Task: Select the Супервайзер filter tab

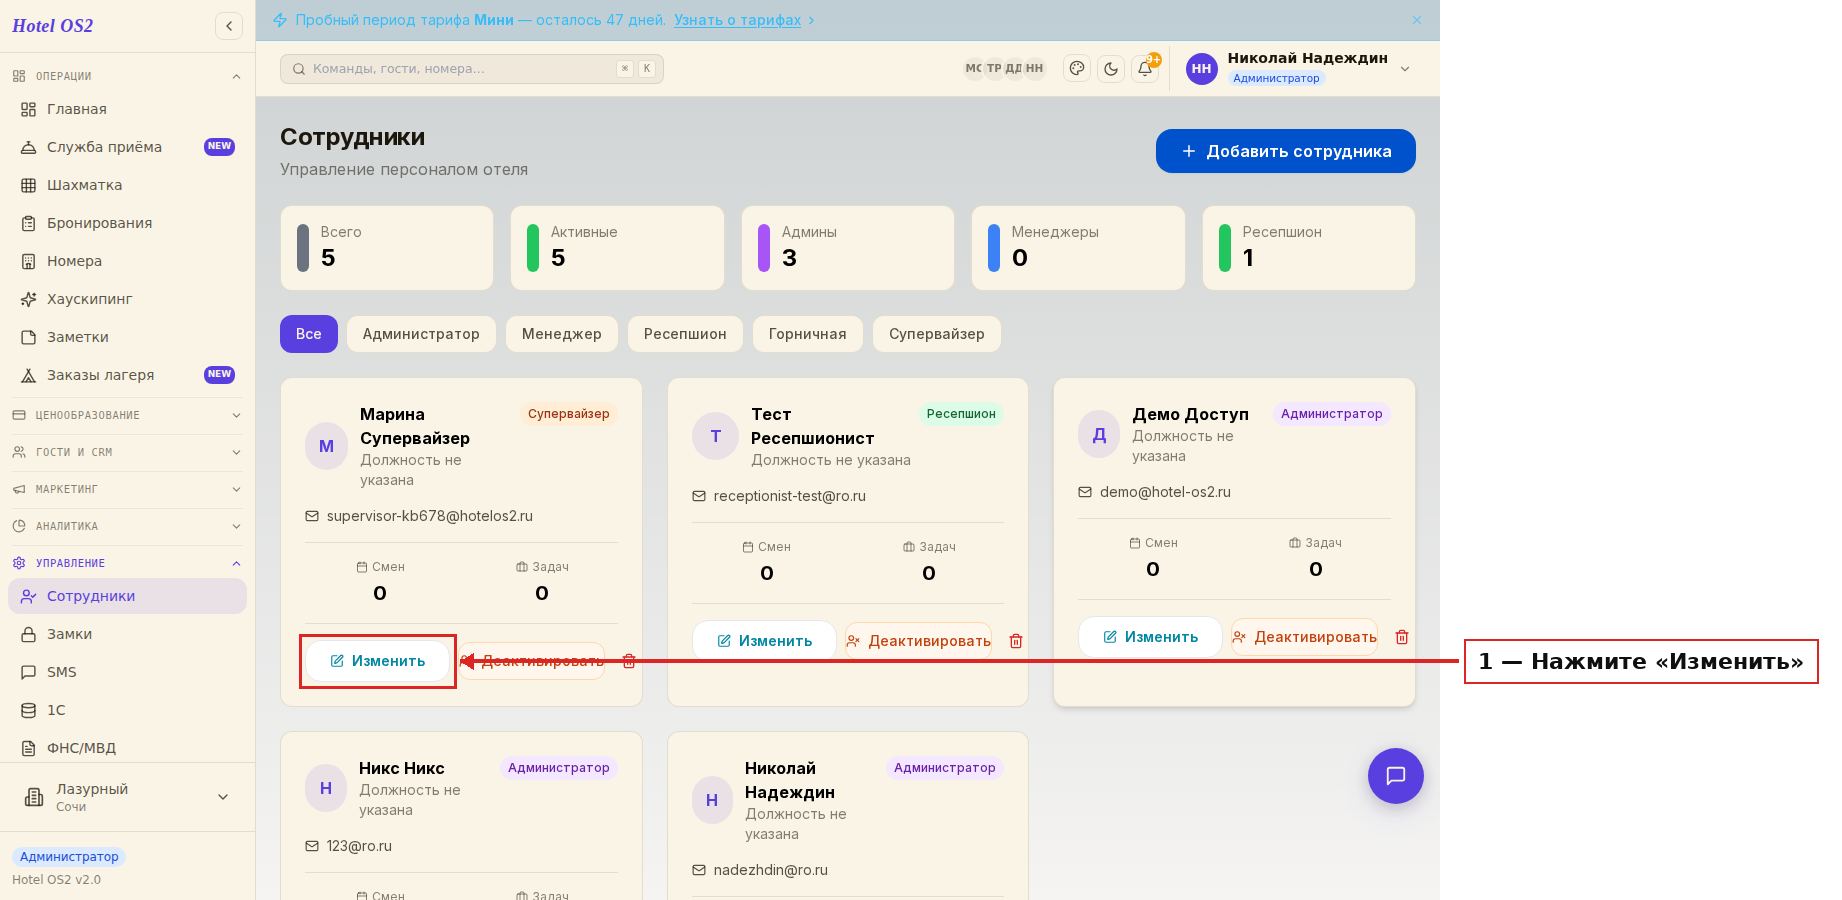Action: click(x=937, y=334)
